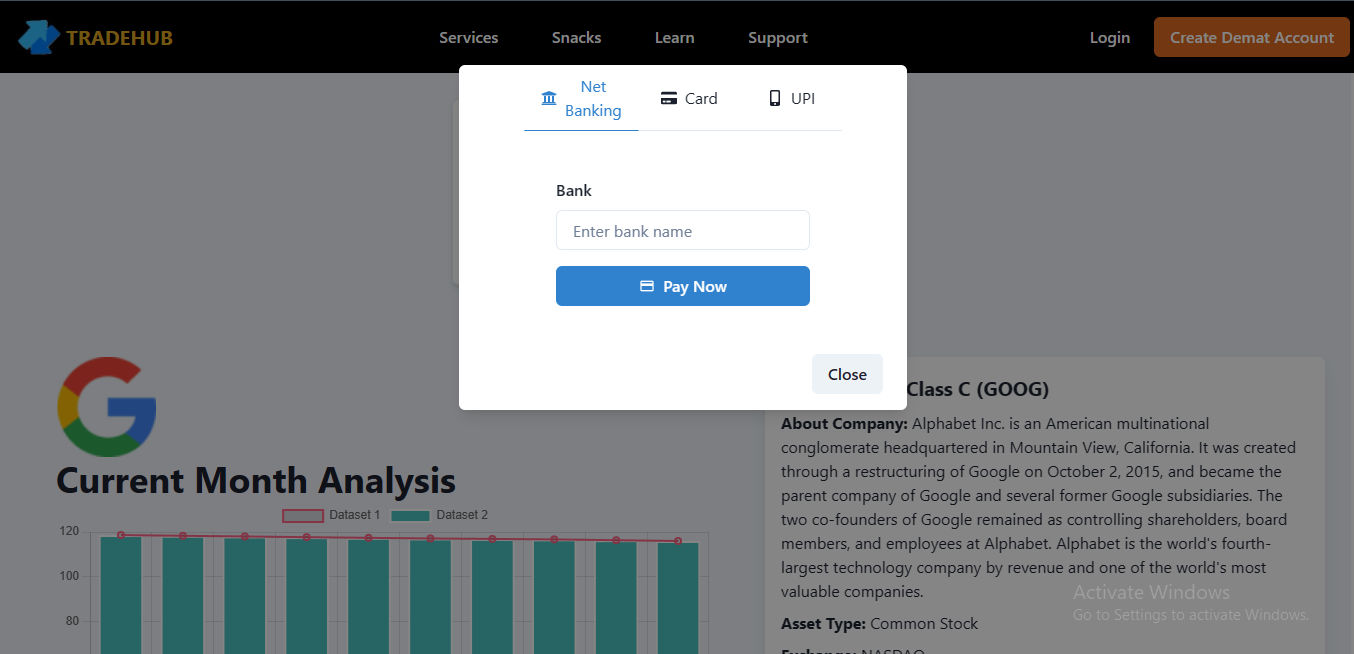
Task: Click the Google G logo image
Action: point(107,407)
